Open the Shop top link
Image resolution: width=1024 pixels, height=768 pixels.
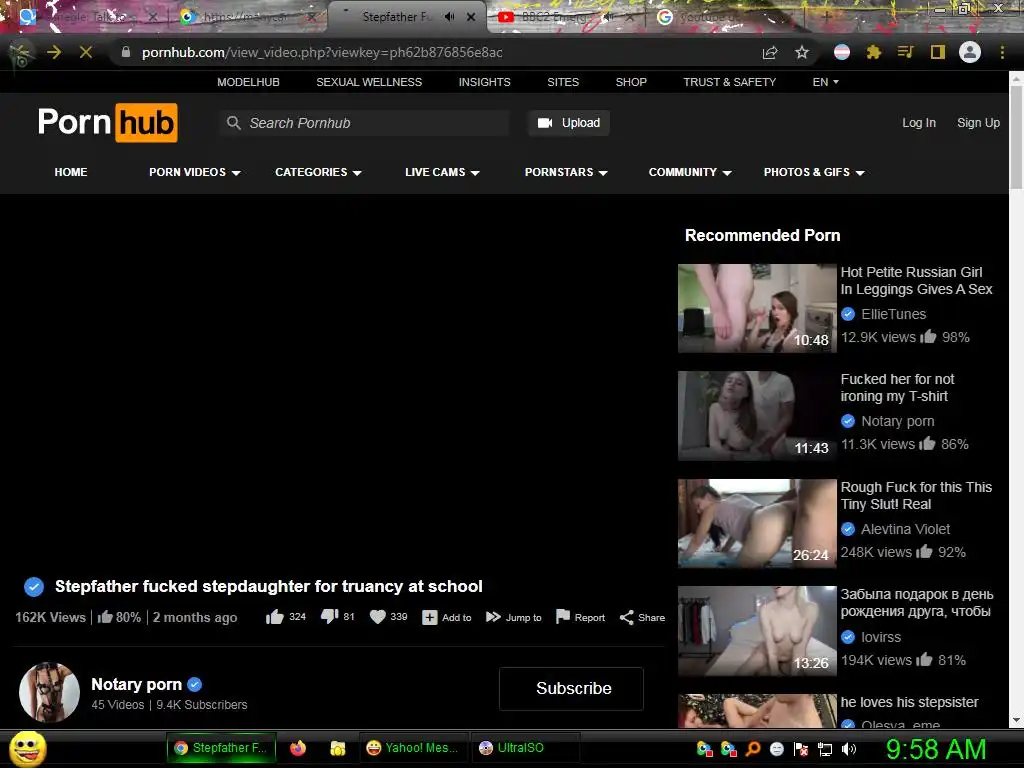point(631,82)
